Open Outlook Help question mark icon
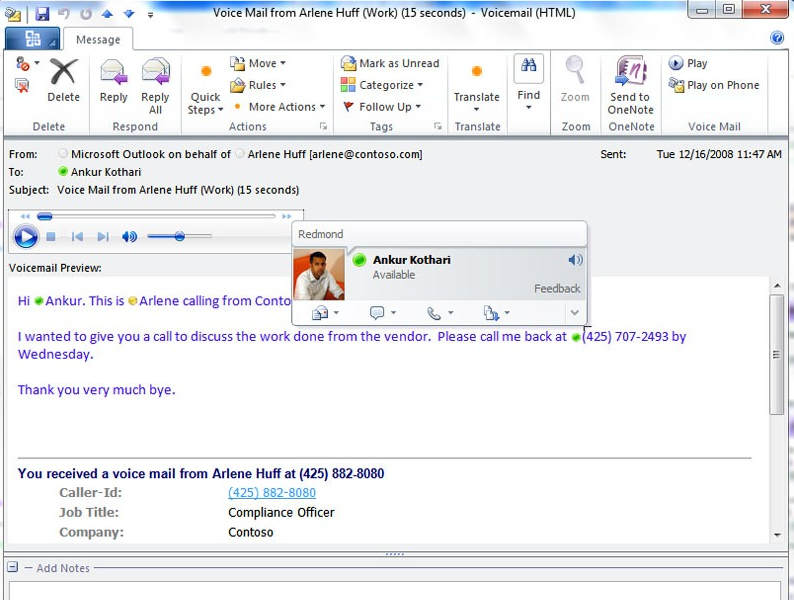This screenshot has height=600, width=794. (x=777, y=38)
